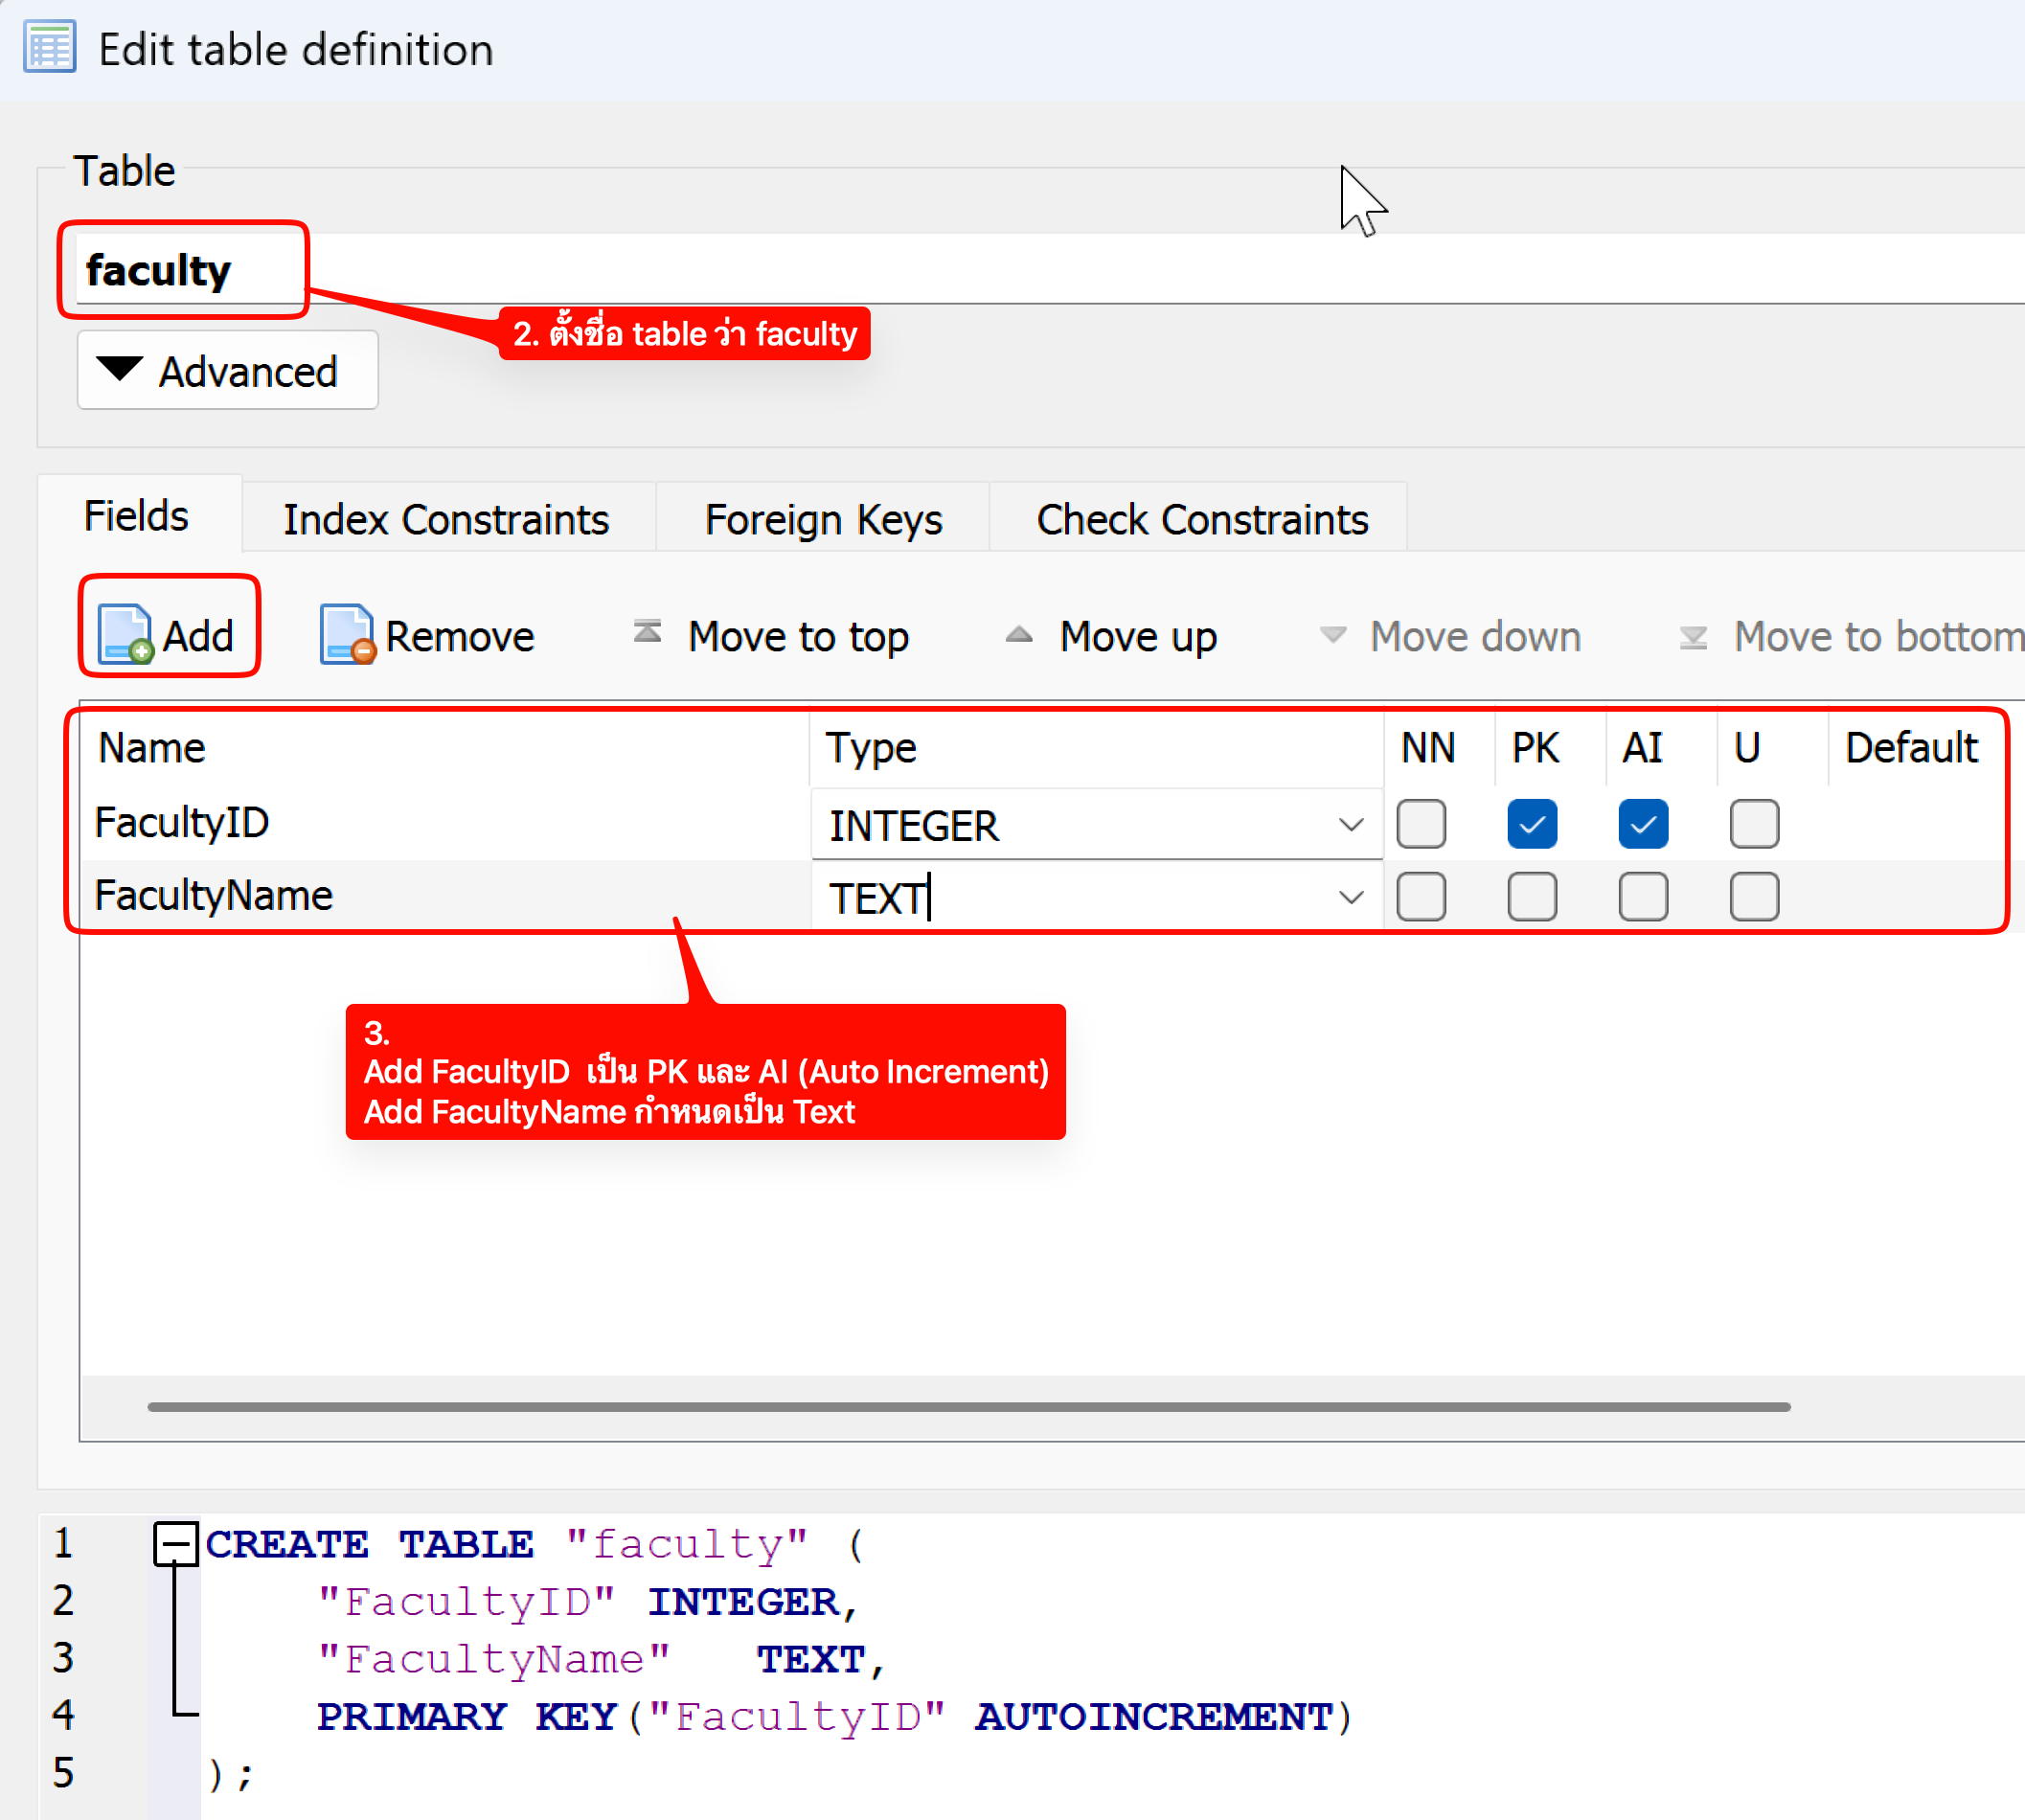Enable NN checkbox for FacultyName
Viewport: 2025px width, 1820px height.
pyautogui.click(x=1420, y=896)
